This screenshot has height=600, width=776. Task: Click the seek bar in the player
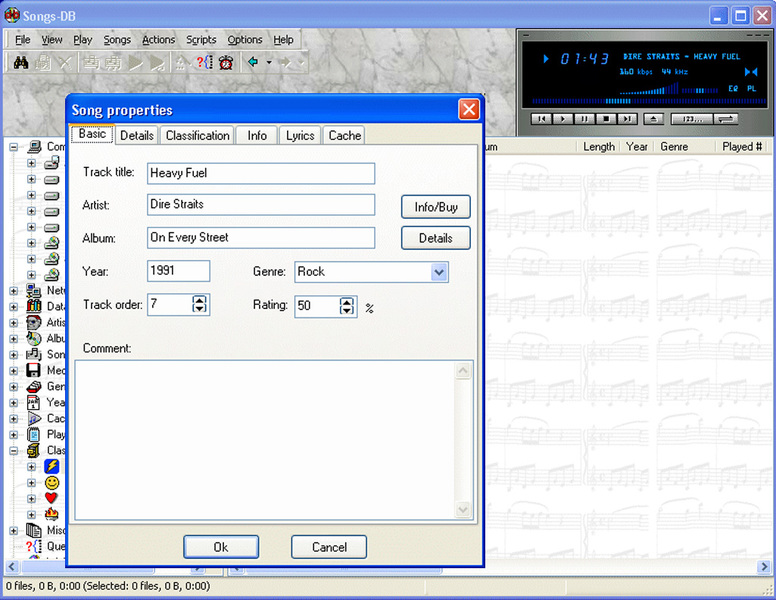[x=649, y=101]
